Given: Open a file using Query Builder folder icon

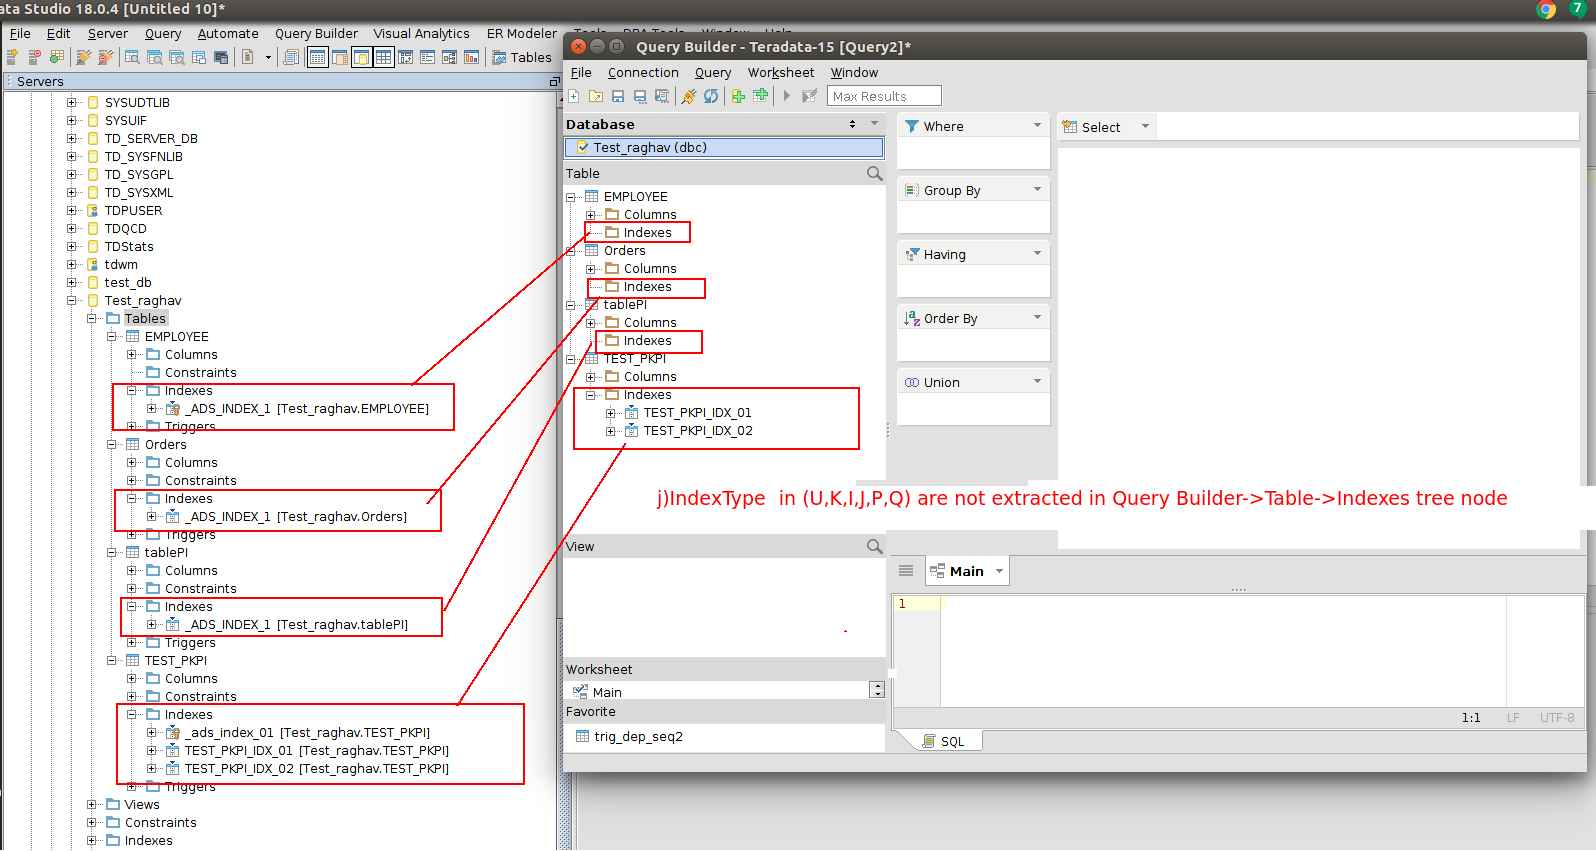Looking at the screenshot, I should (x=596, y=96).
